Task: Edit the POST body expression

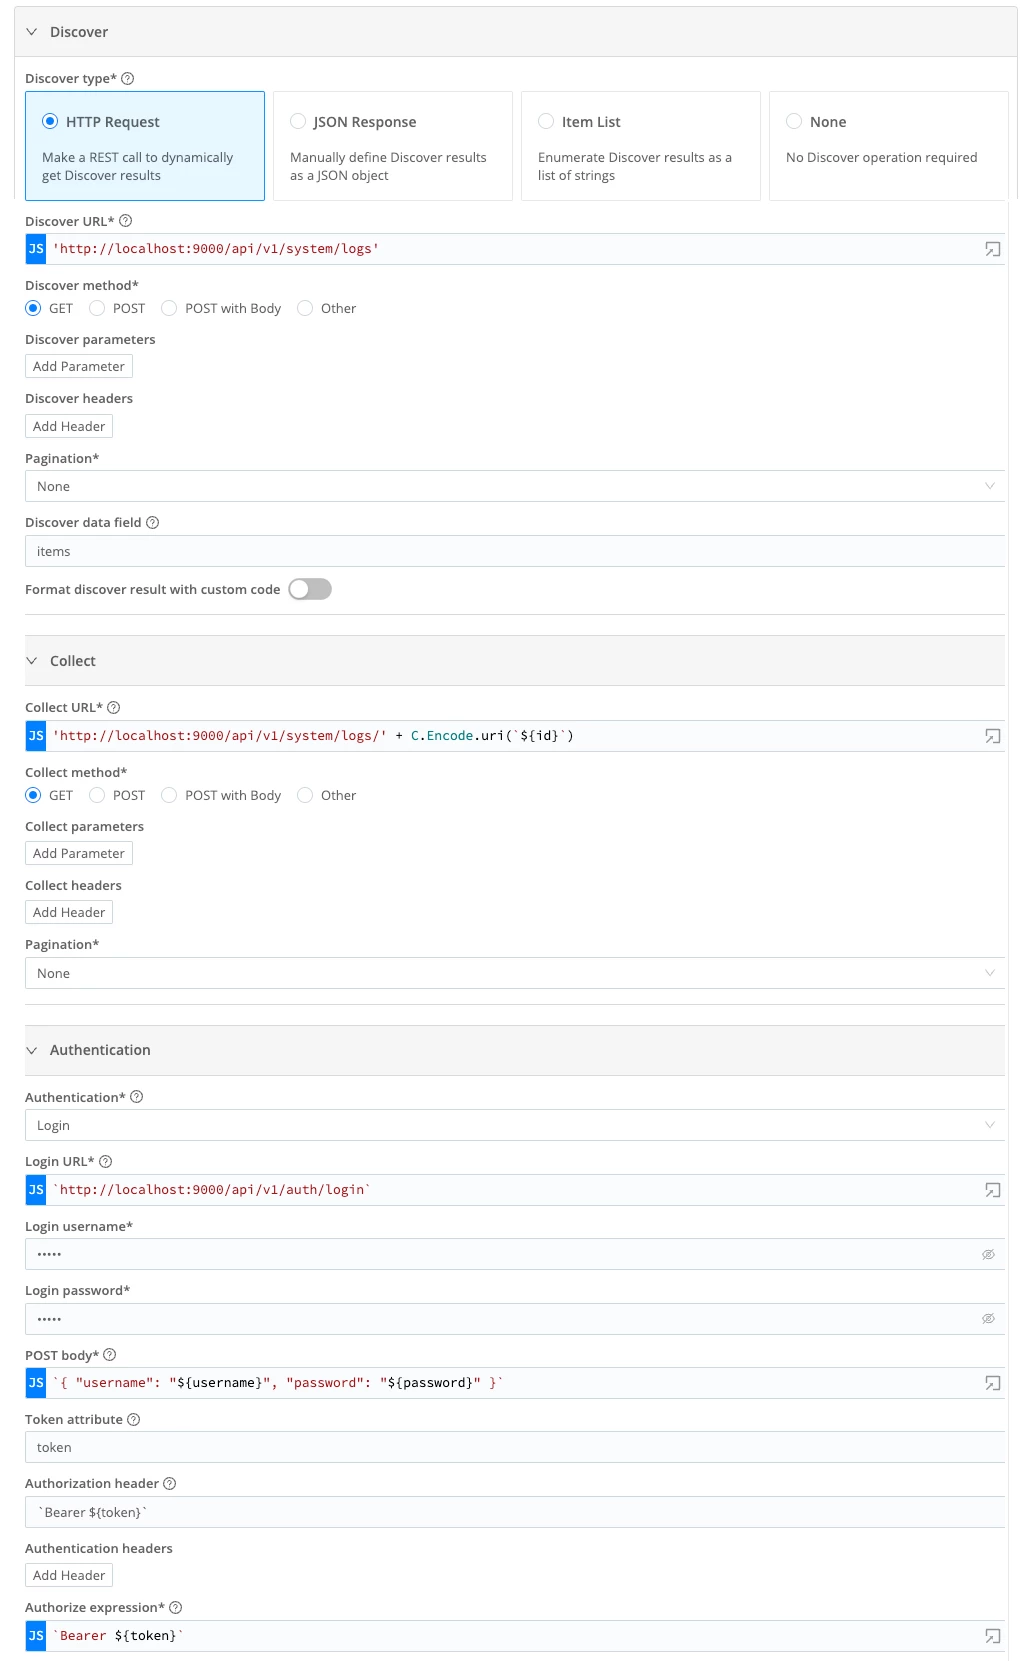Action: click(514, 1383)
